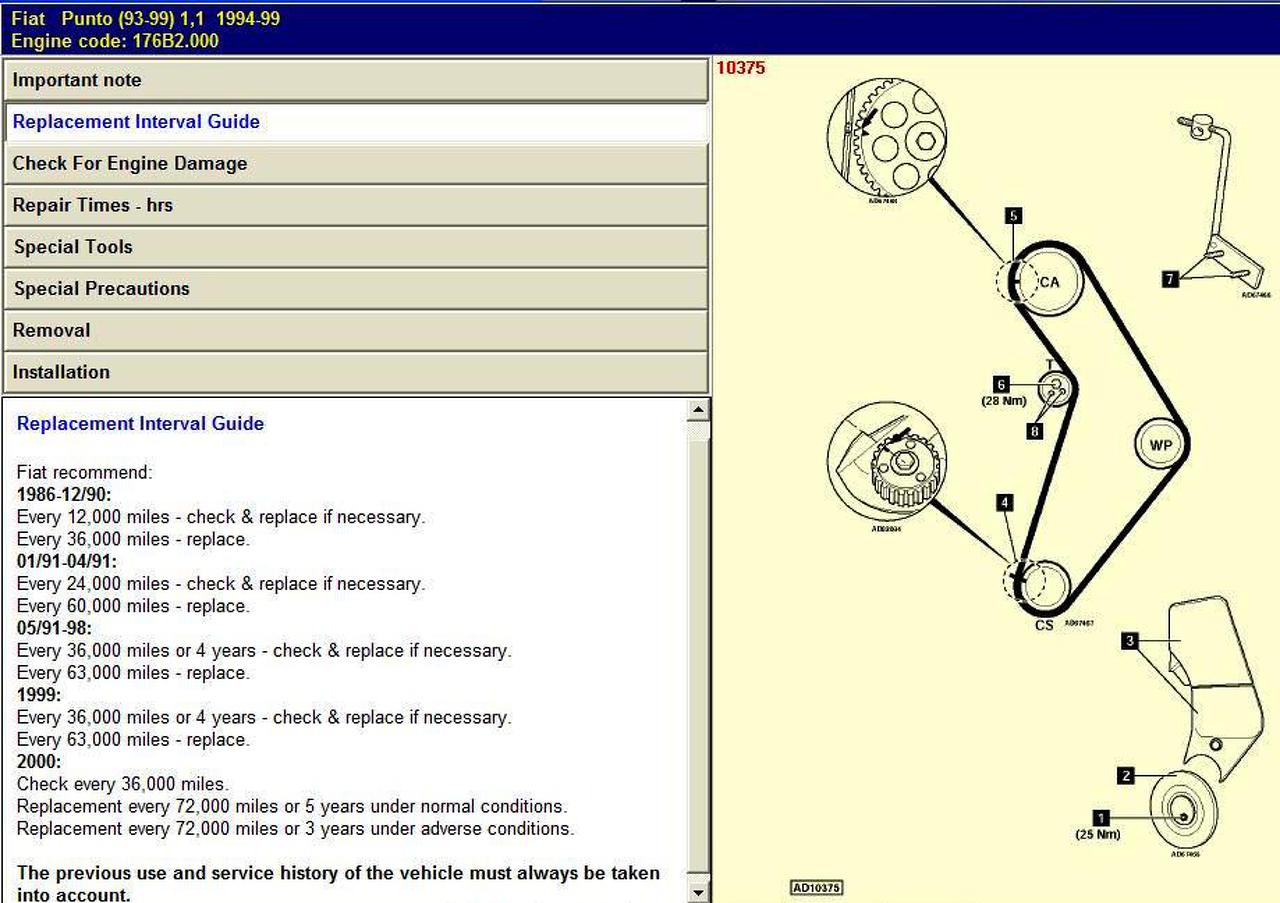The width and height of the screenshot is (1280, 903).
Task: Click the scroll up arrow of text pane
Action: coord(700,409)
